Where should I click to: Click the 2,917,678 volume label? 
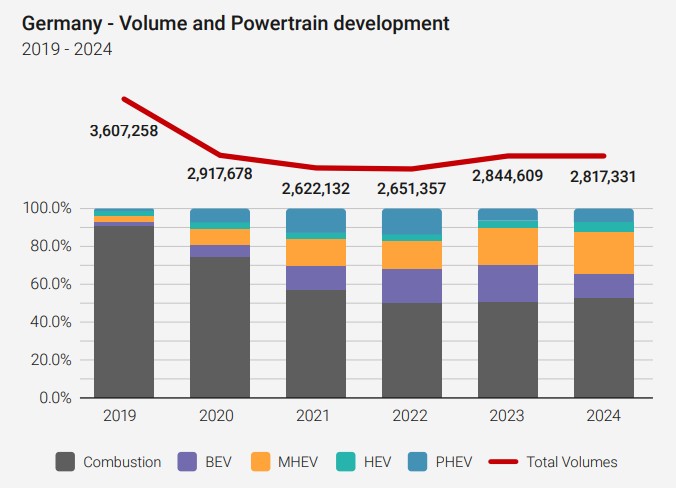(x=220, y=173)
